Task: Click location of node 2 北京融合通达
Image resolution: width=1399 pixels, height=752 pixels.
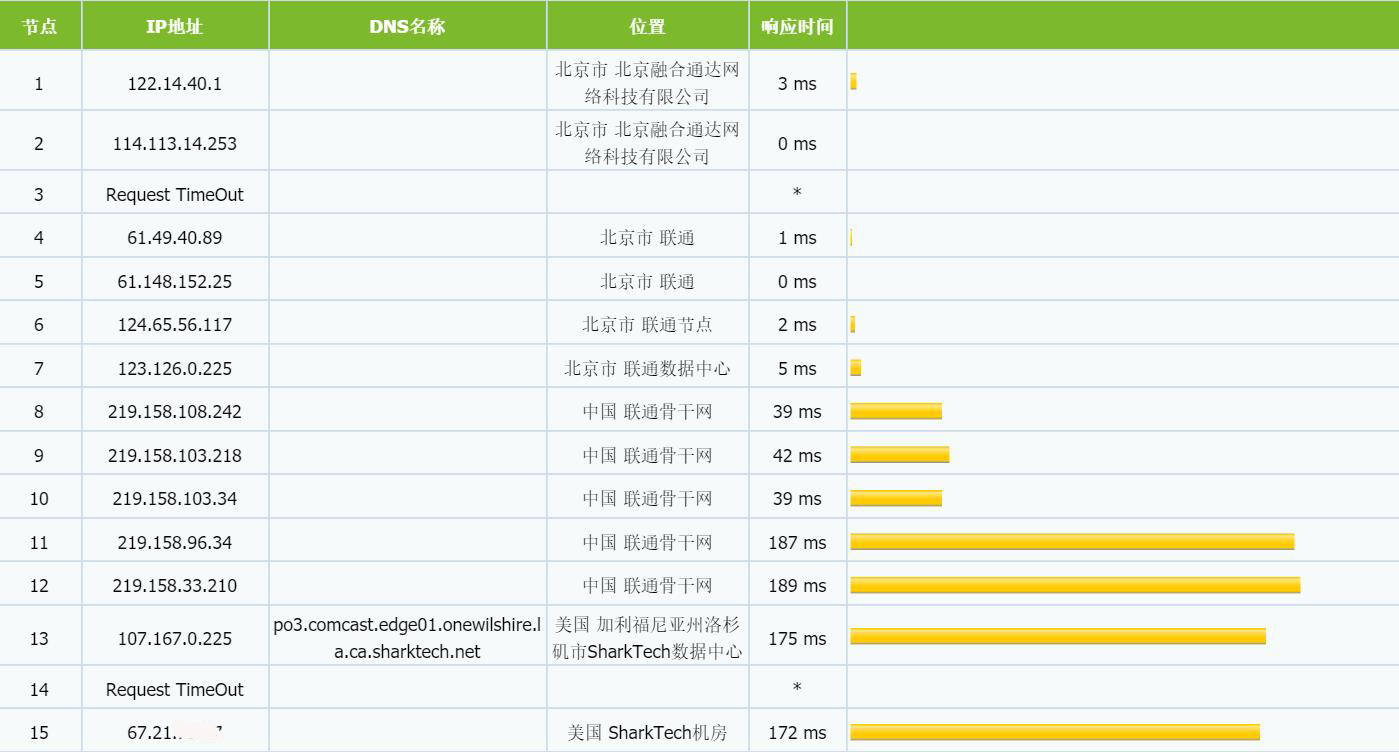Action: 647,143
